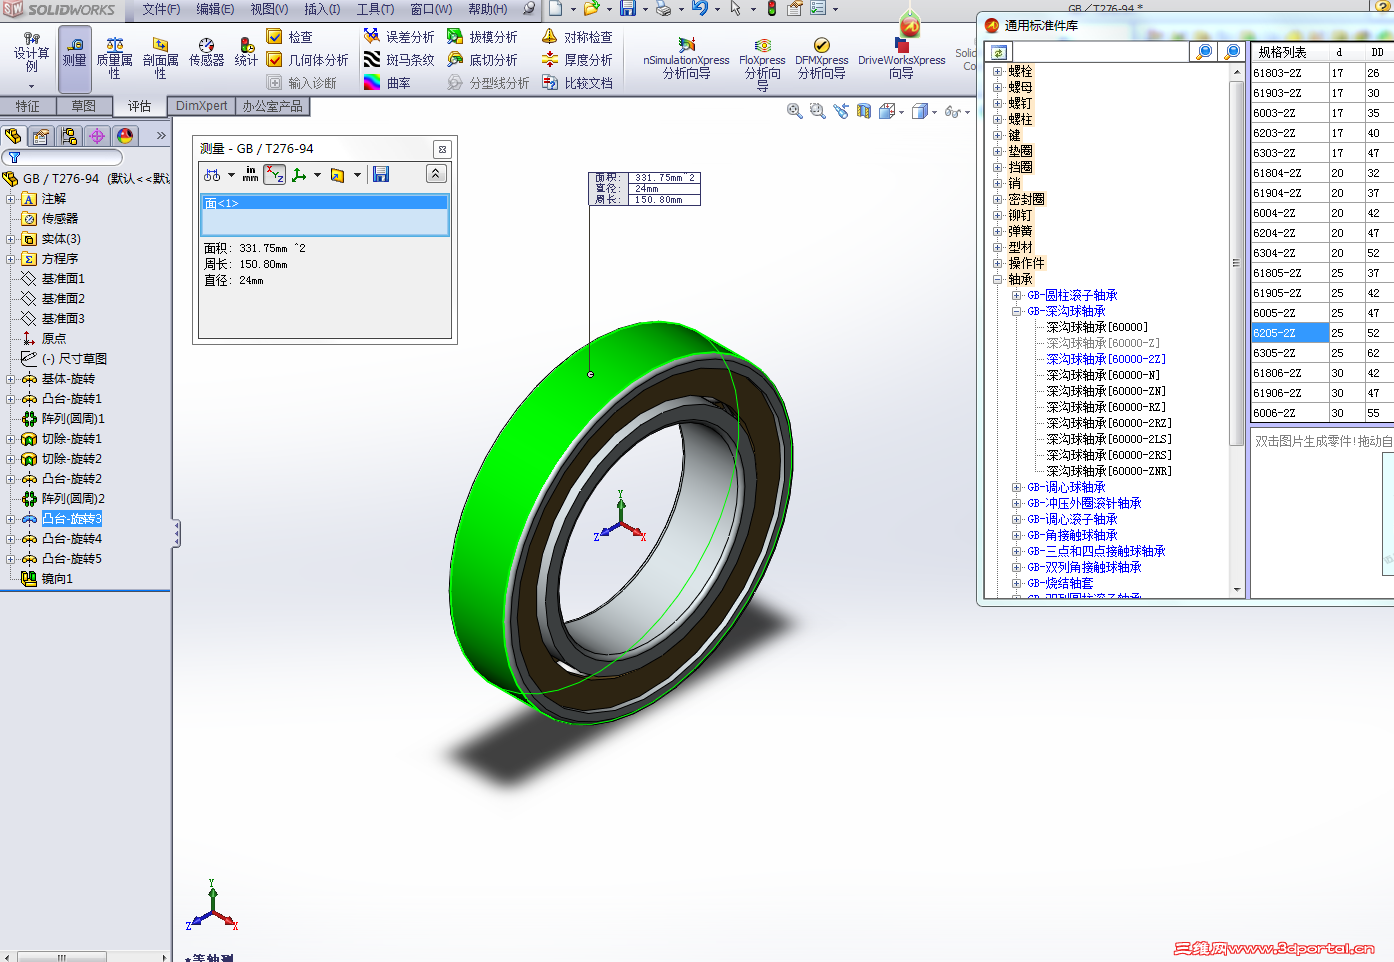The height and width of the screenshot is (962, 1394).
Task: Click the Print icon in the top toolbar
Action: (662, 9)
